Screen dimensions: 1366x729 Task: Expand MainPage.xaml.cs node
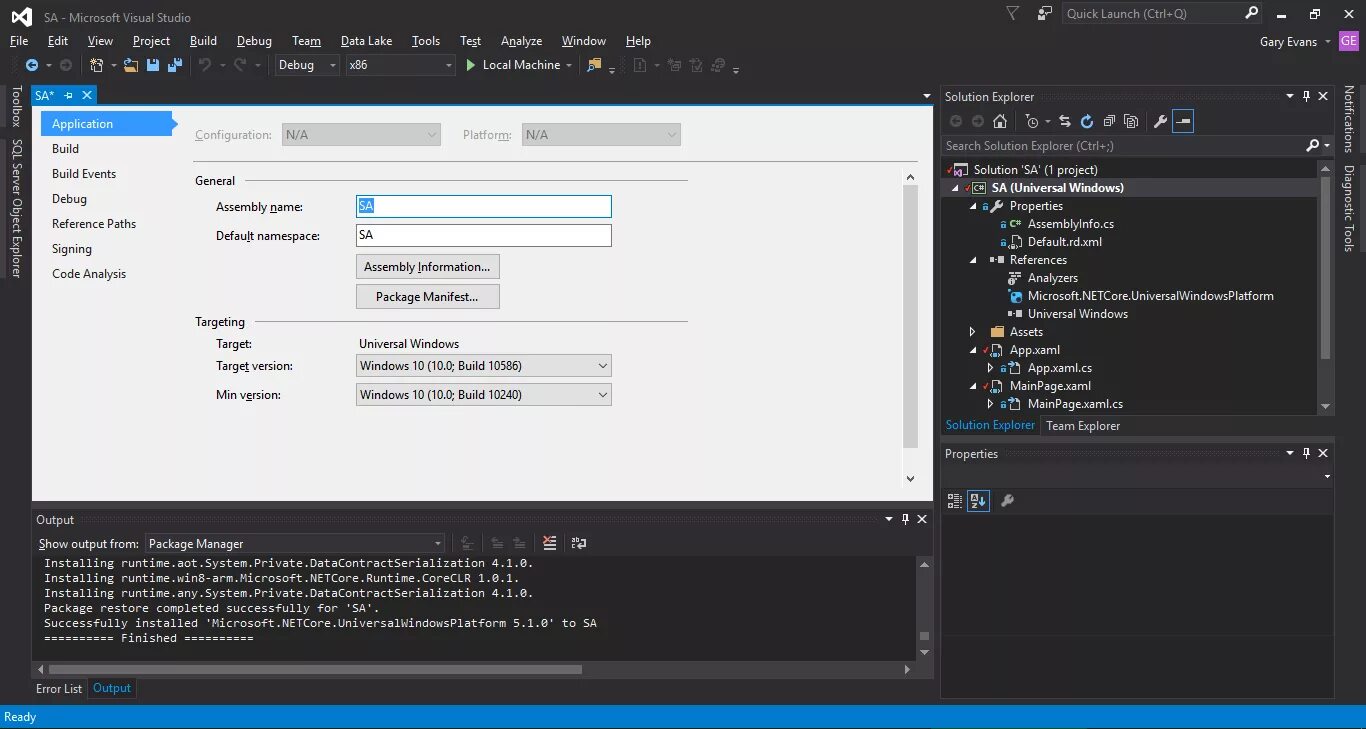pyautogui.click(x=991, y=404)
